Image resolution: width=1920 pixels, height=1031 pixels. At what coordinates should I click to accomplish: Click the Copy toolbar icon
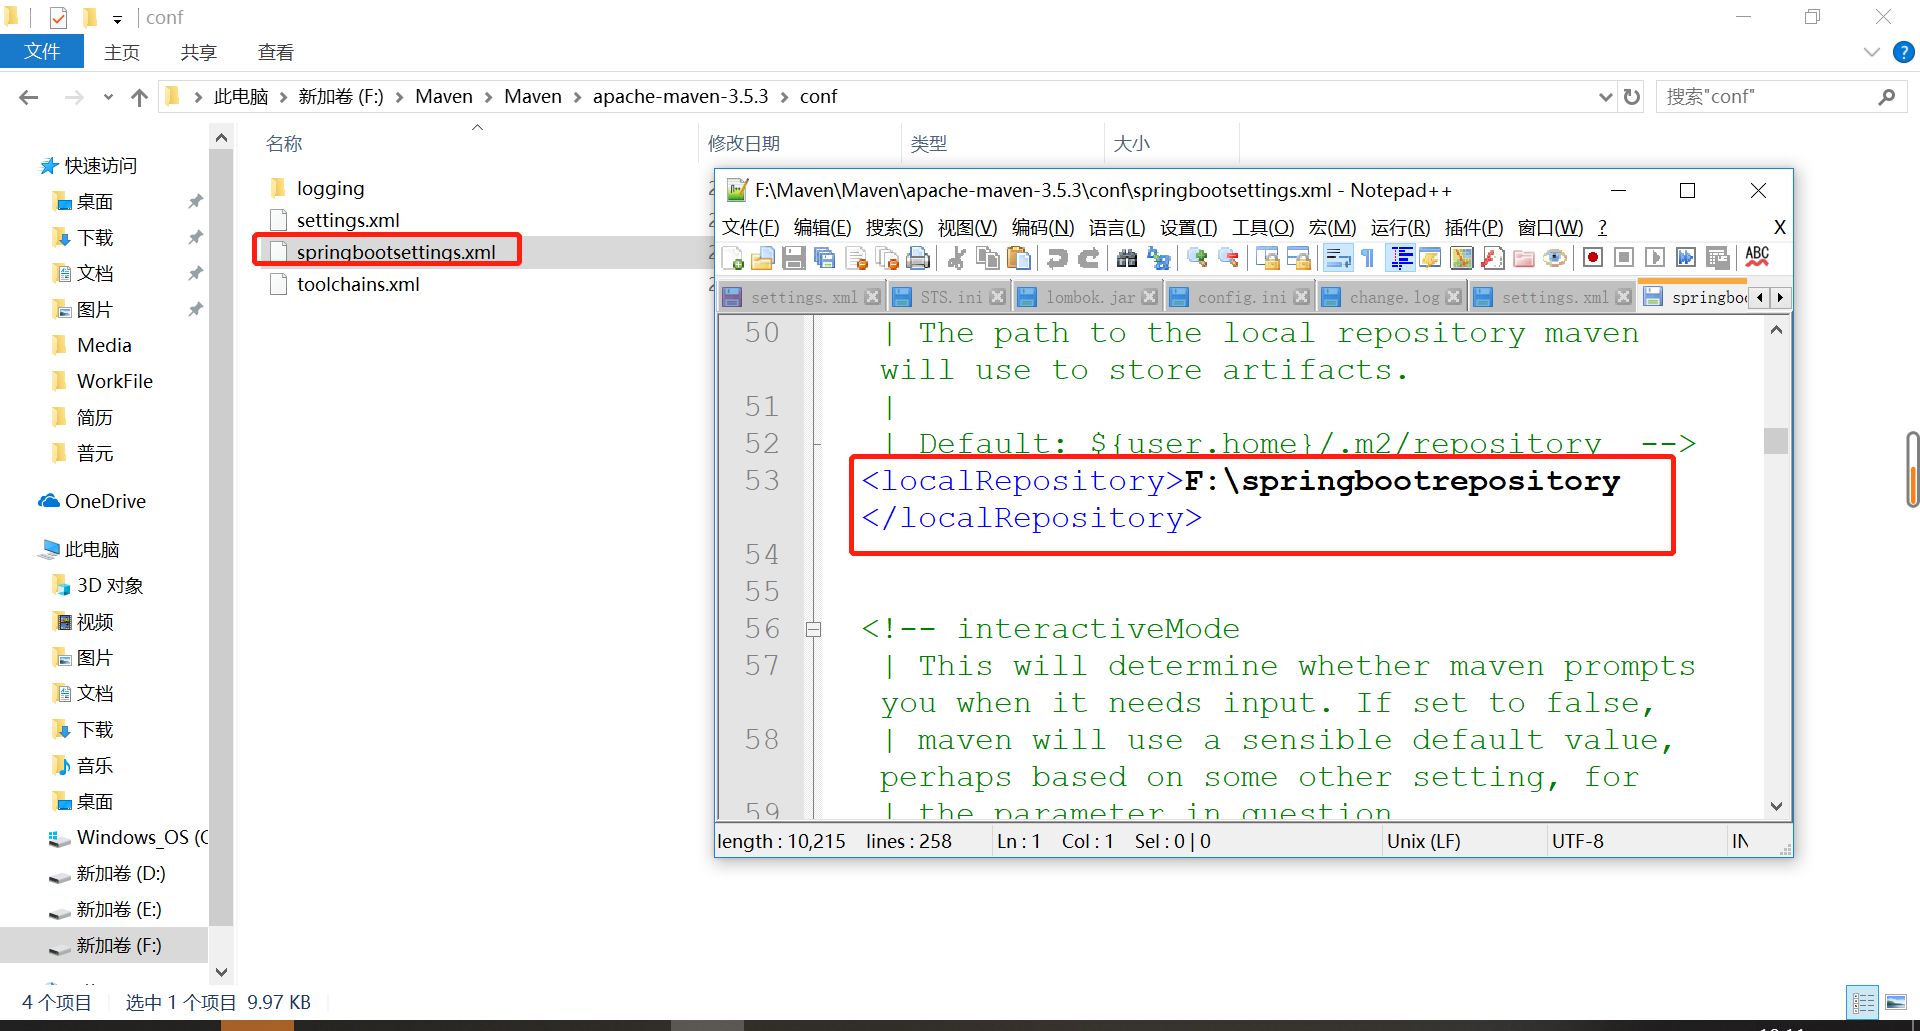988,259
